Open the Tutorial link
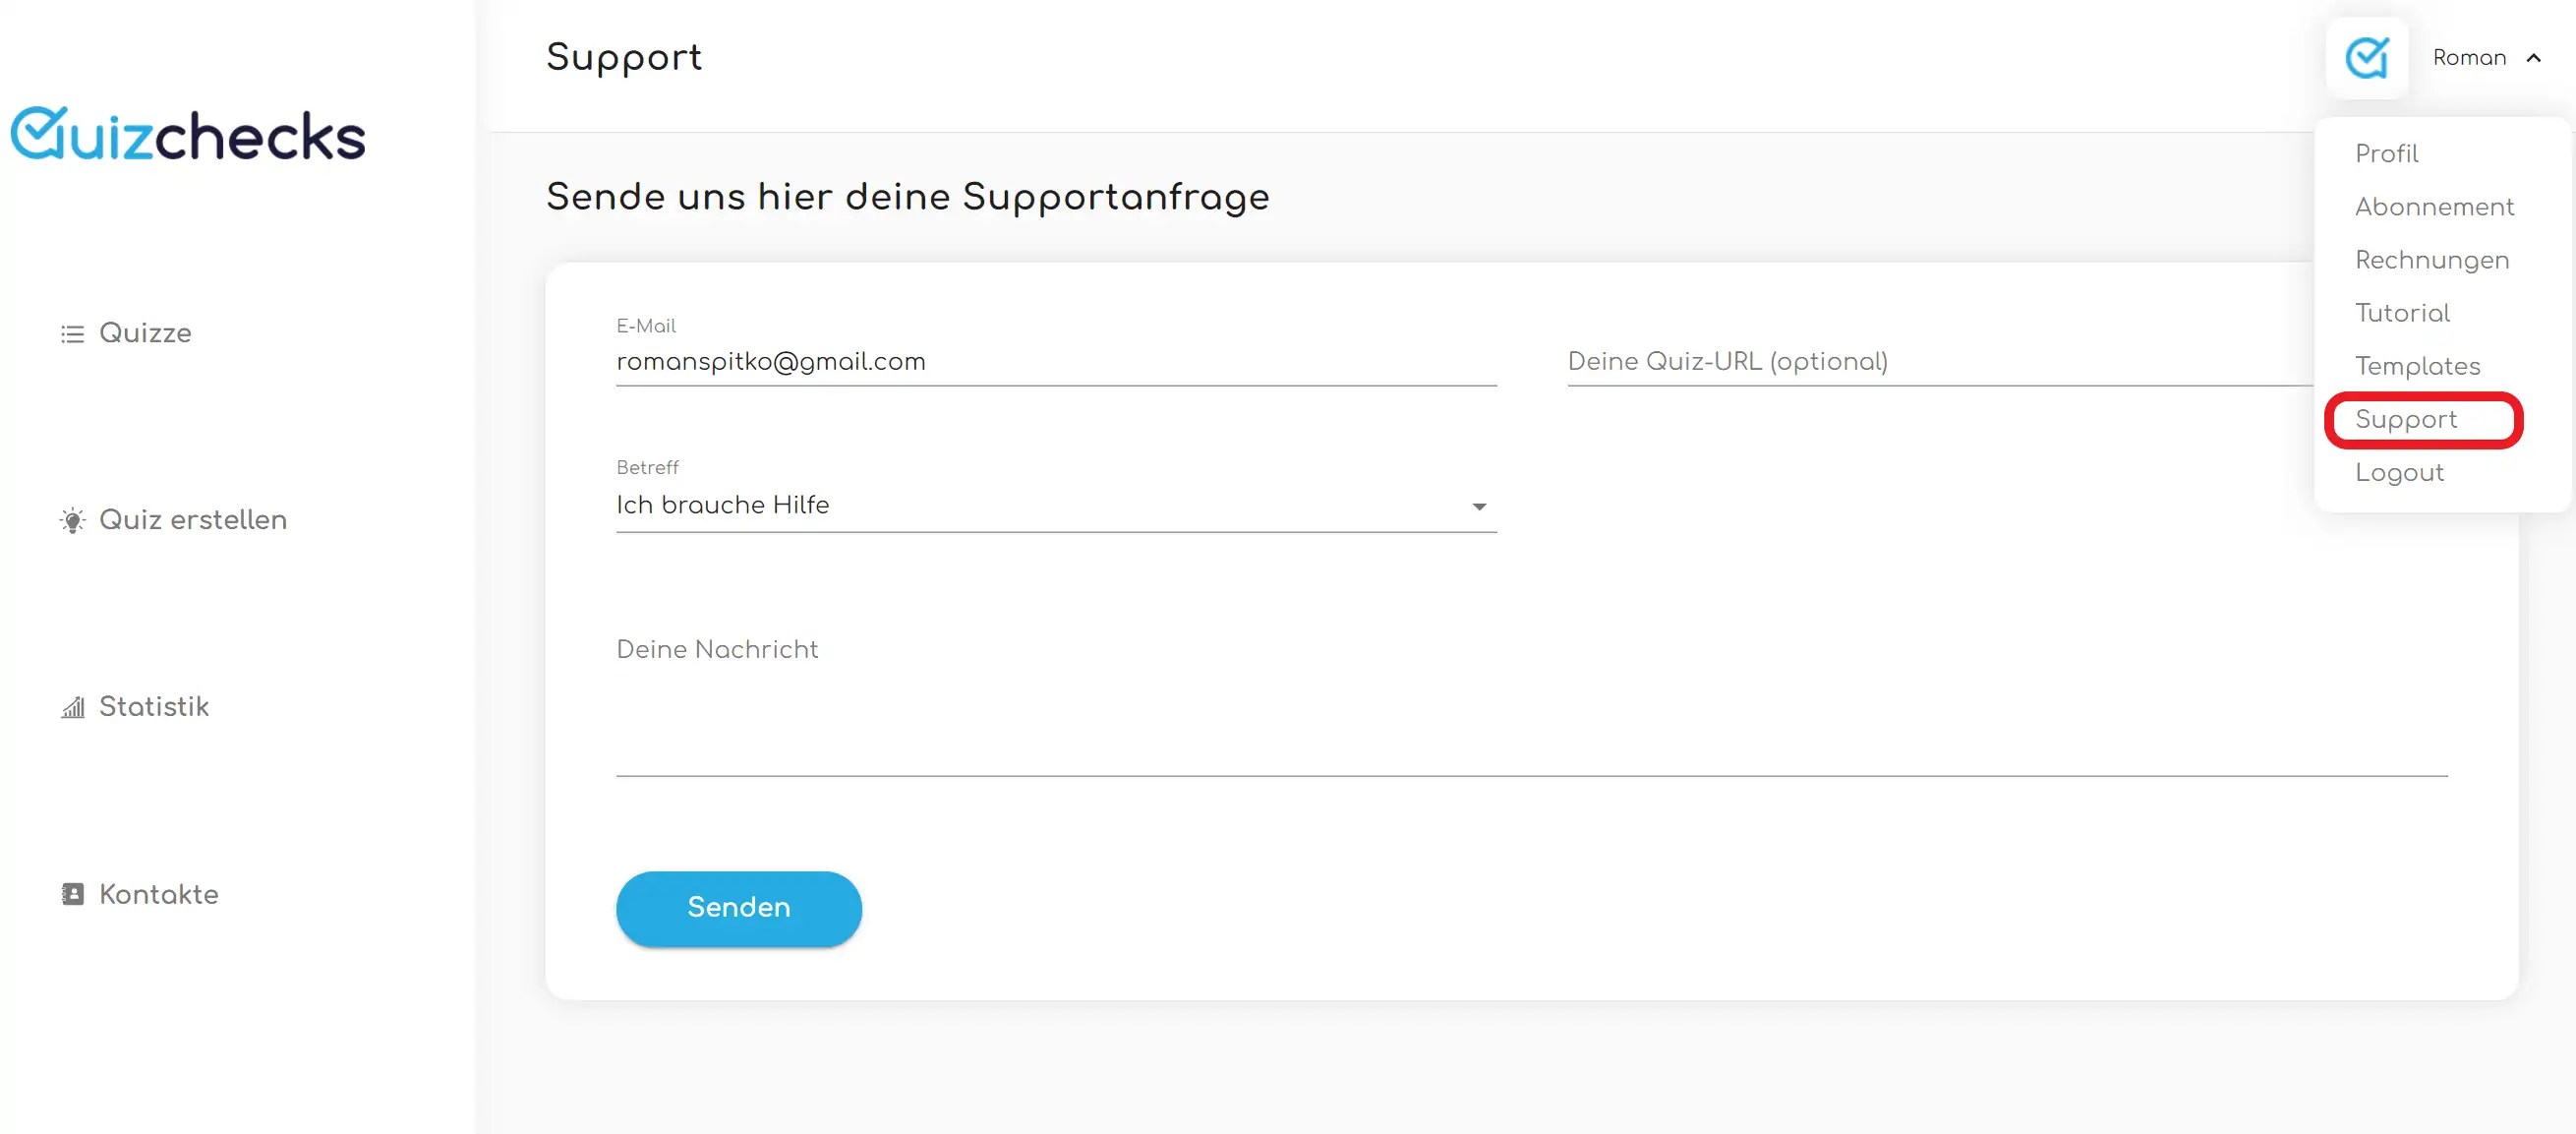The image size is (2576, 1134). click(x=2402, y=313)
